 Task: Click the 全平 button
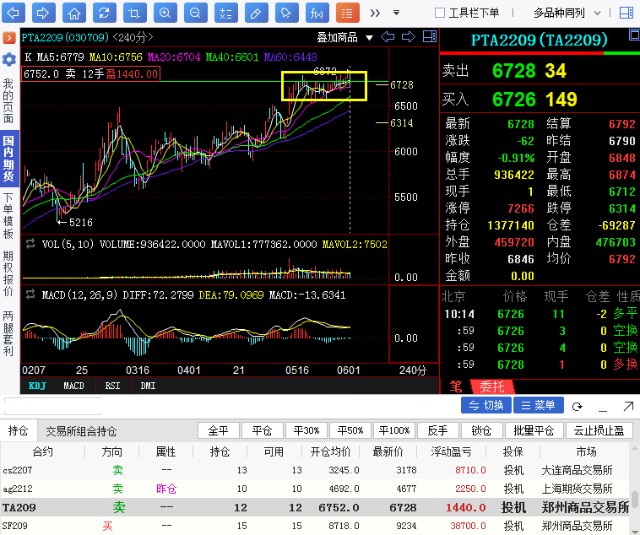click(x=218, y=431)
